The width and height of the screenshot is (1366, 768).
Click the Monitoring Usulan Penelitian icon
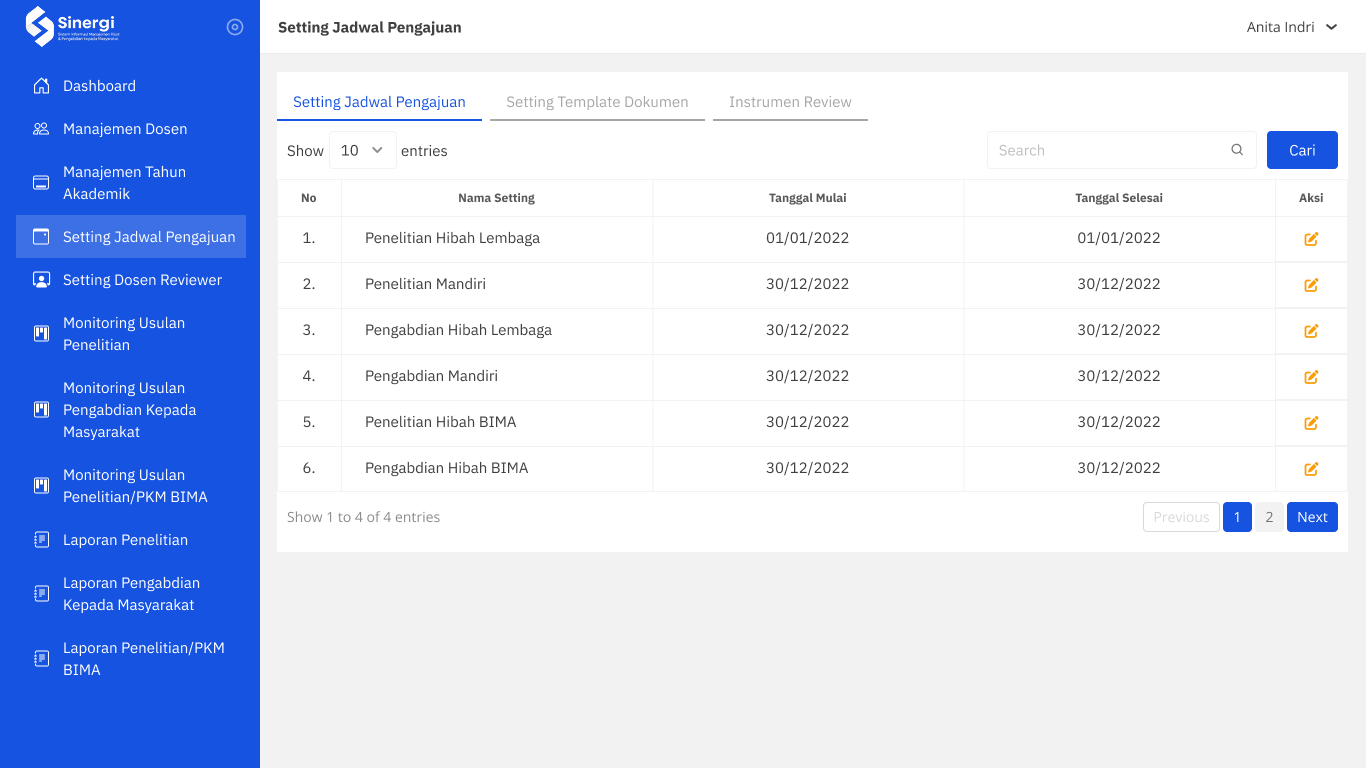click(x=41, y=334)
